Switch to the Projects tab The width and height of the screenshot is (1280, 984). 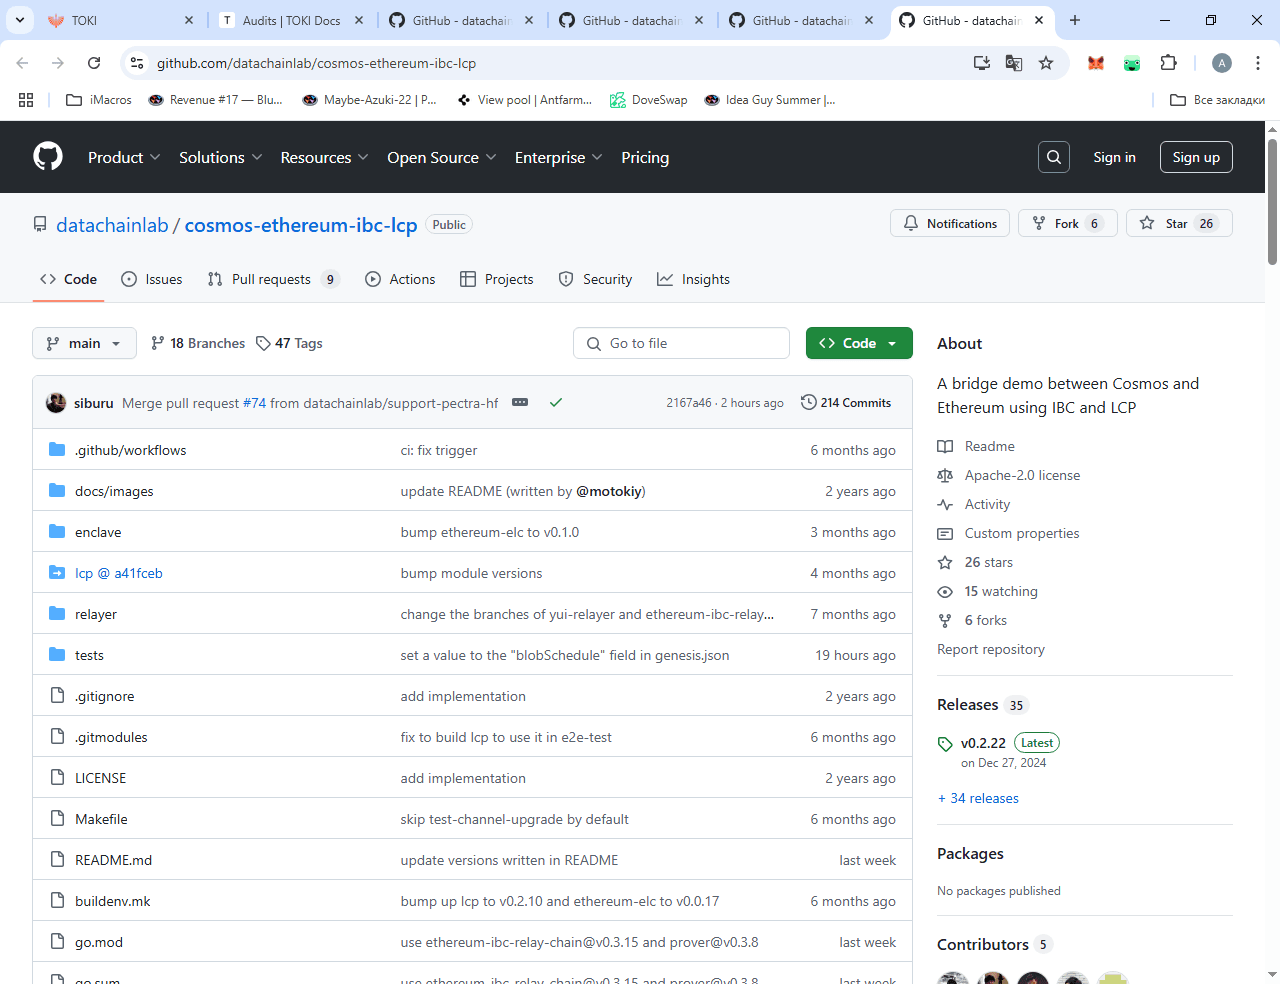(x=497, y=279)
